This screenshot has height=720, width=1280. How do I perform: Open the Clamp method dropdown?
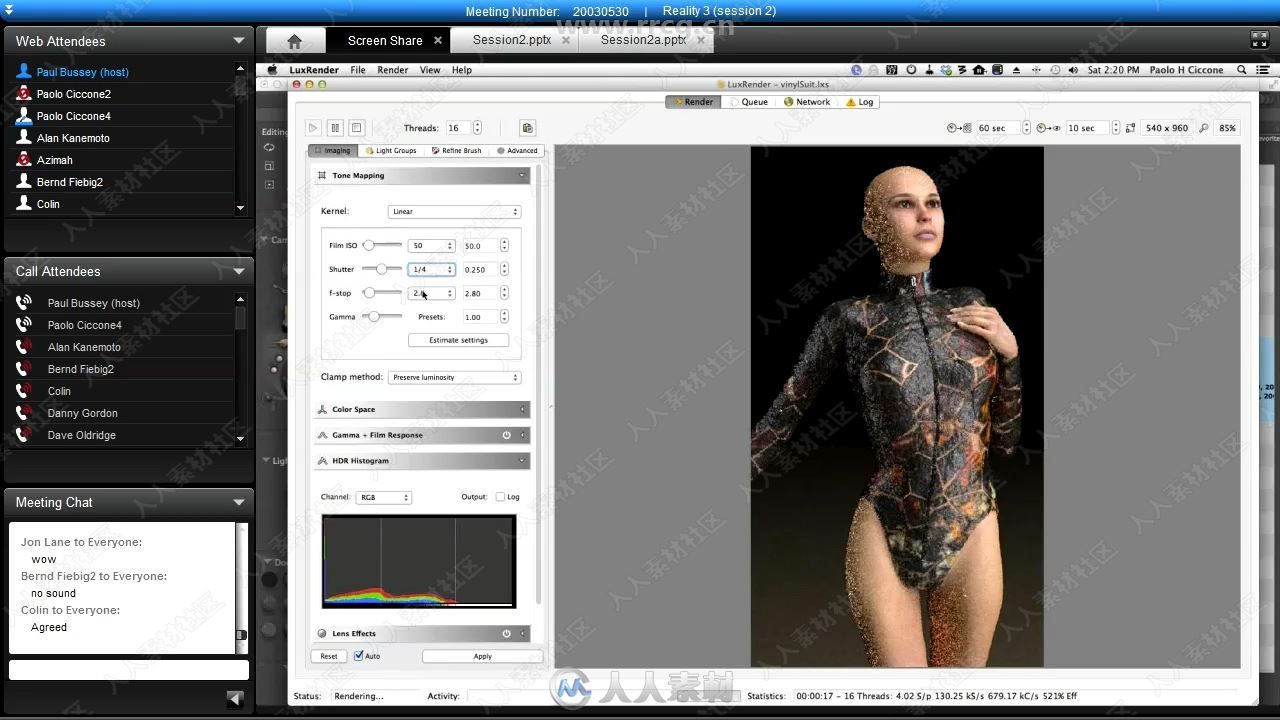[x=454, y=378]
